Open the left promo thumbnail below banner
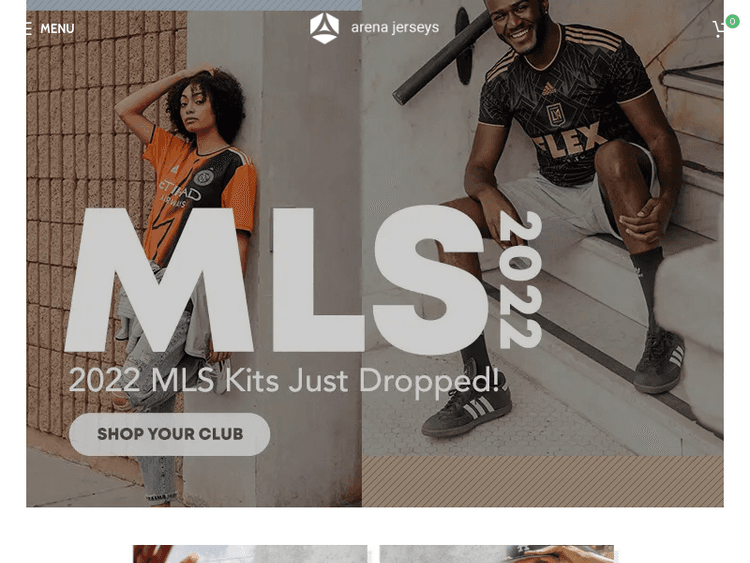The height and width of the screenshot is (563, 750). click(250, 554)
